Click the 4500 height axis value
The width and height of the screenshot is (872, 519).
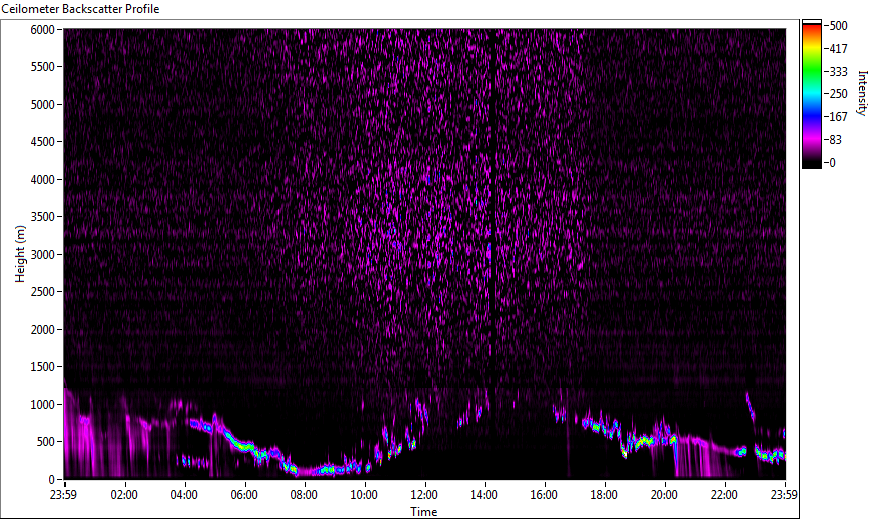click(x=42, y=142)
